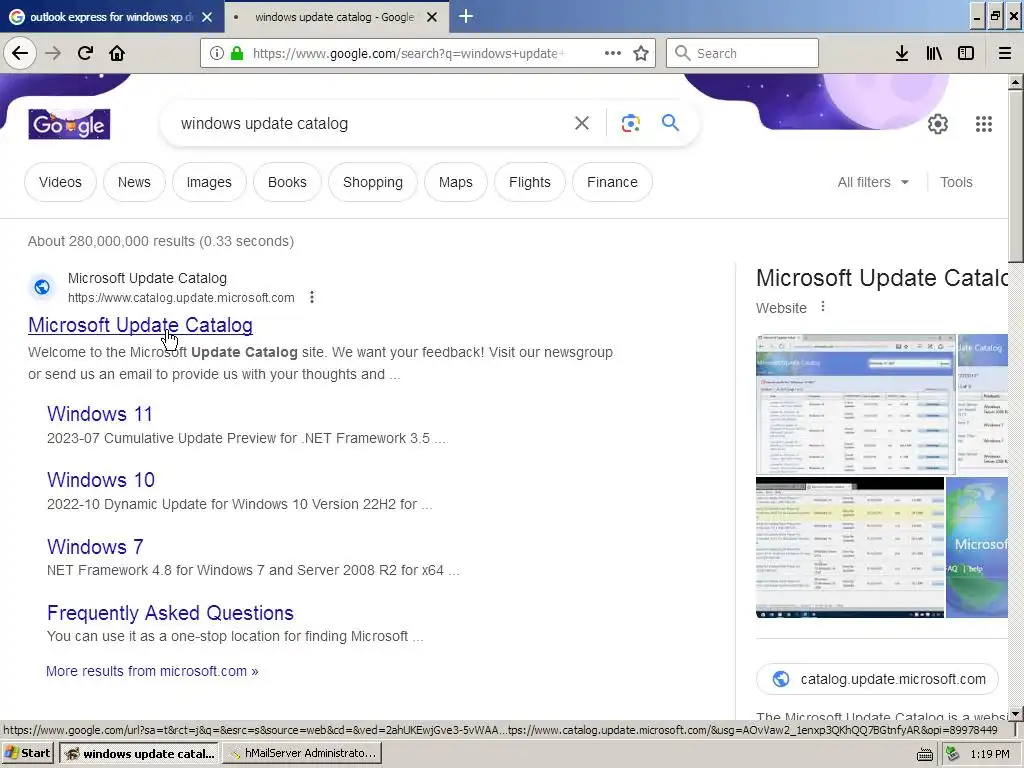Open the Google apps grid icon
Screen dimensions: 1024x768
984,123
